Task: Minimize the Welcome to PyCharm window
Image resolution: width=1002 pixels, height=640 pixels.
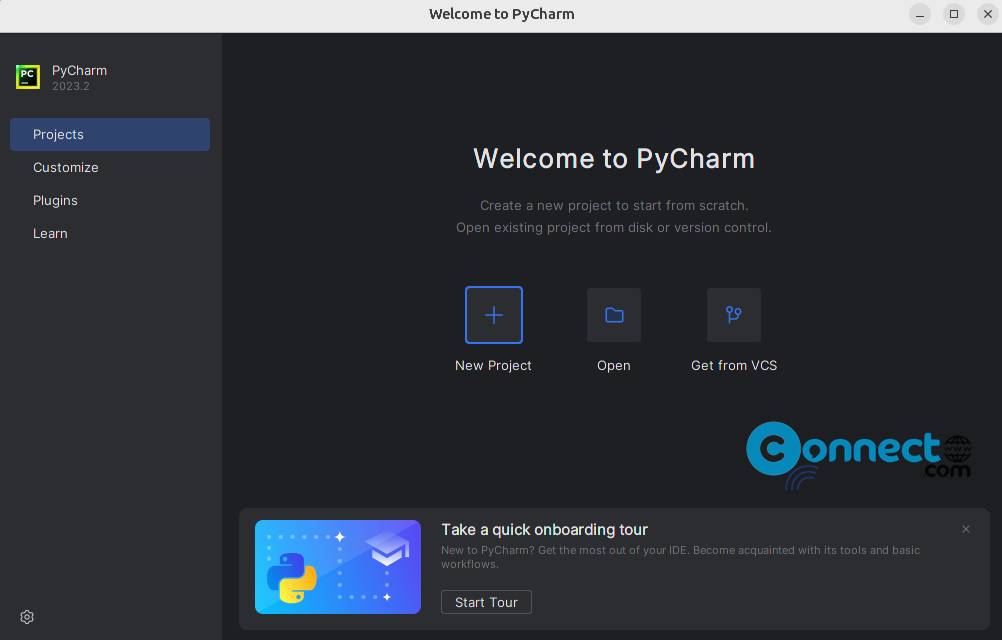Action: (x=920, y=14)
